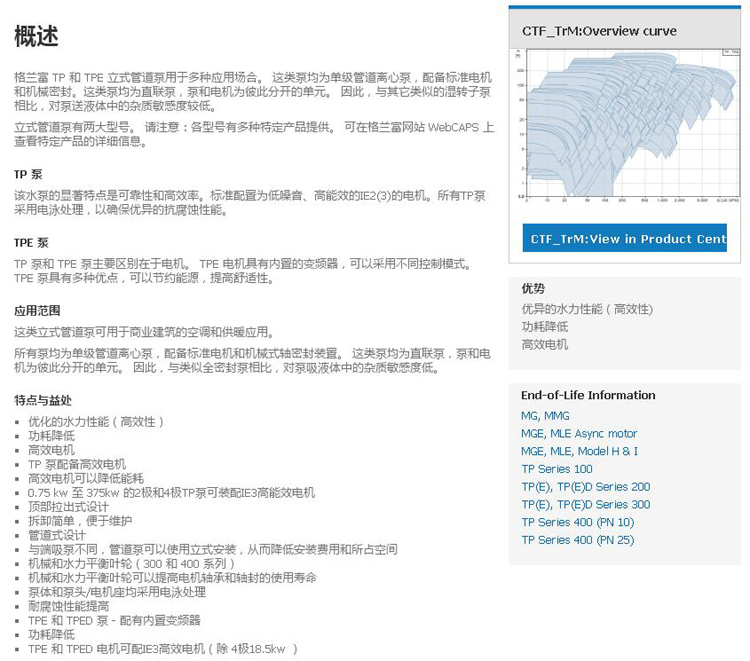Click the bullet 管道式设计
Screen dimensions: 750x661
coord(57,535)
